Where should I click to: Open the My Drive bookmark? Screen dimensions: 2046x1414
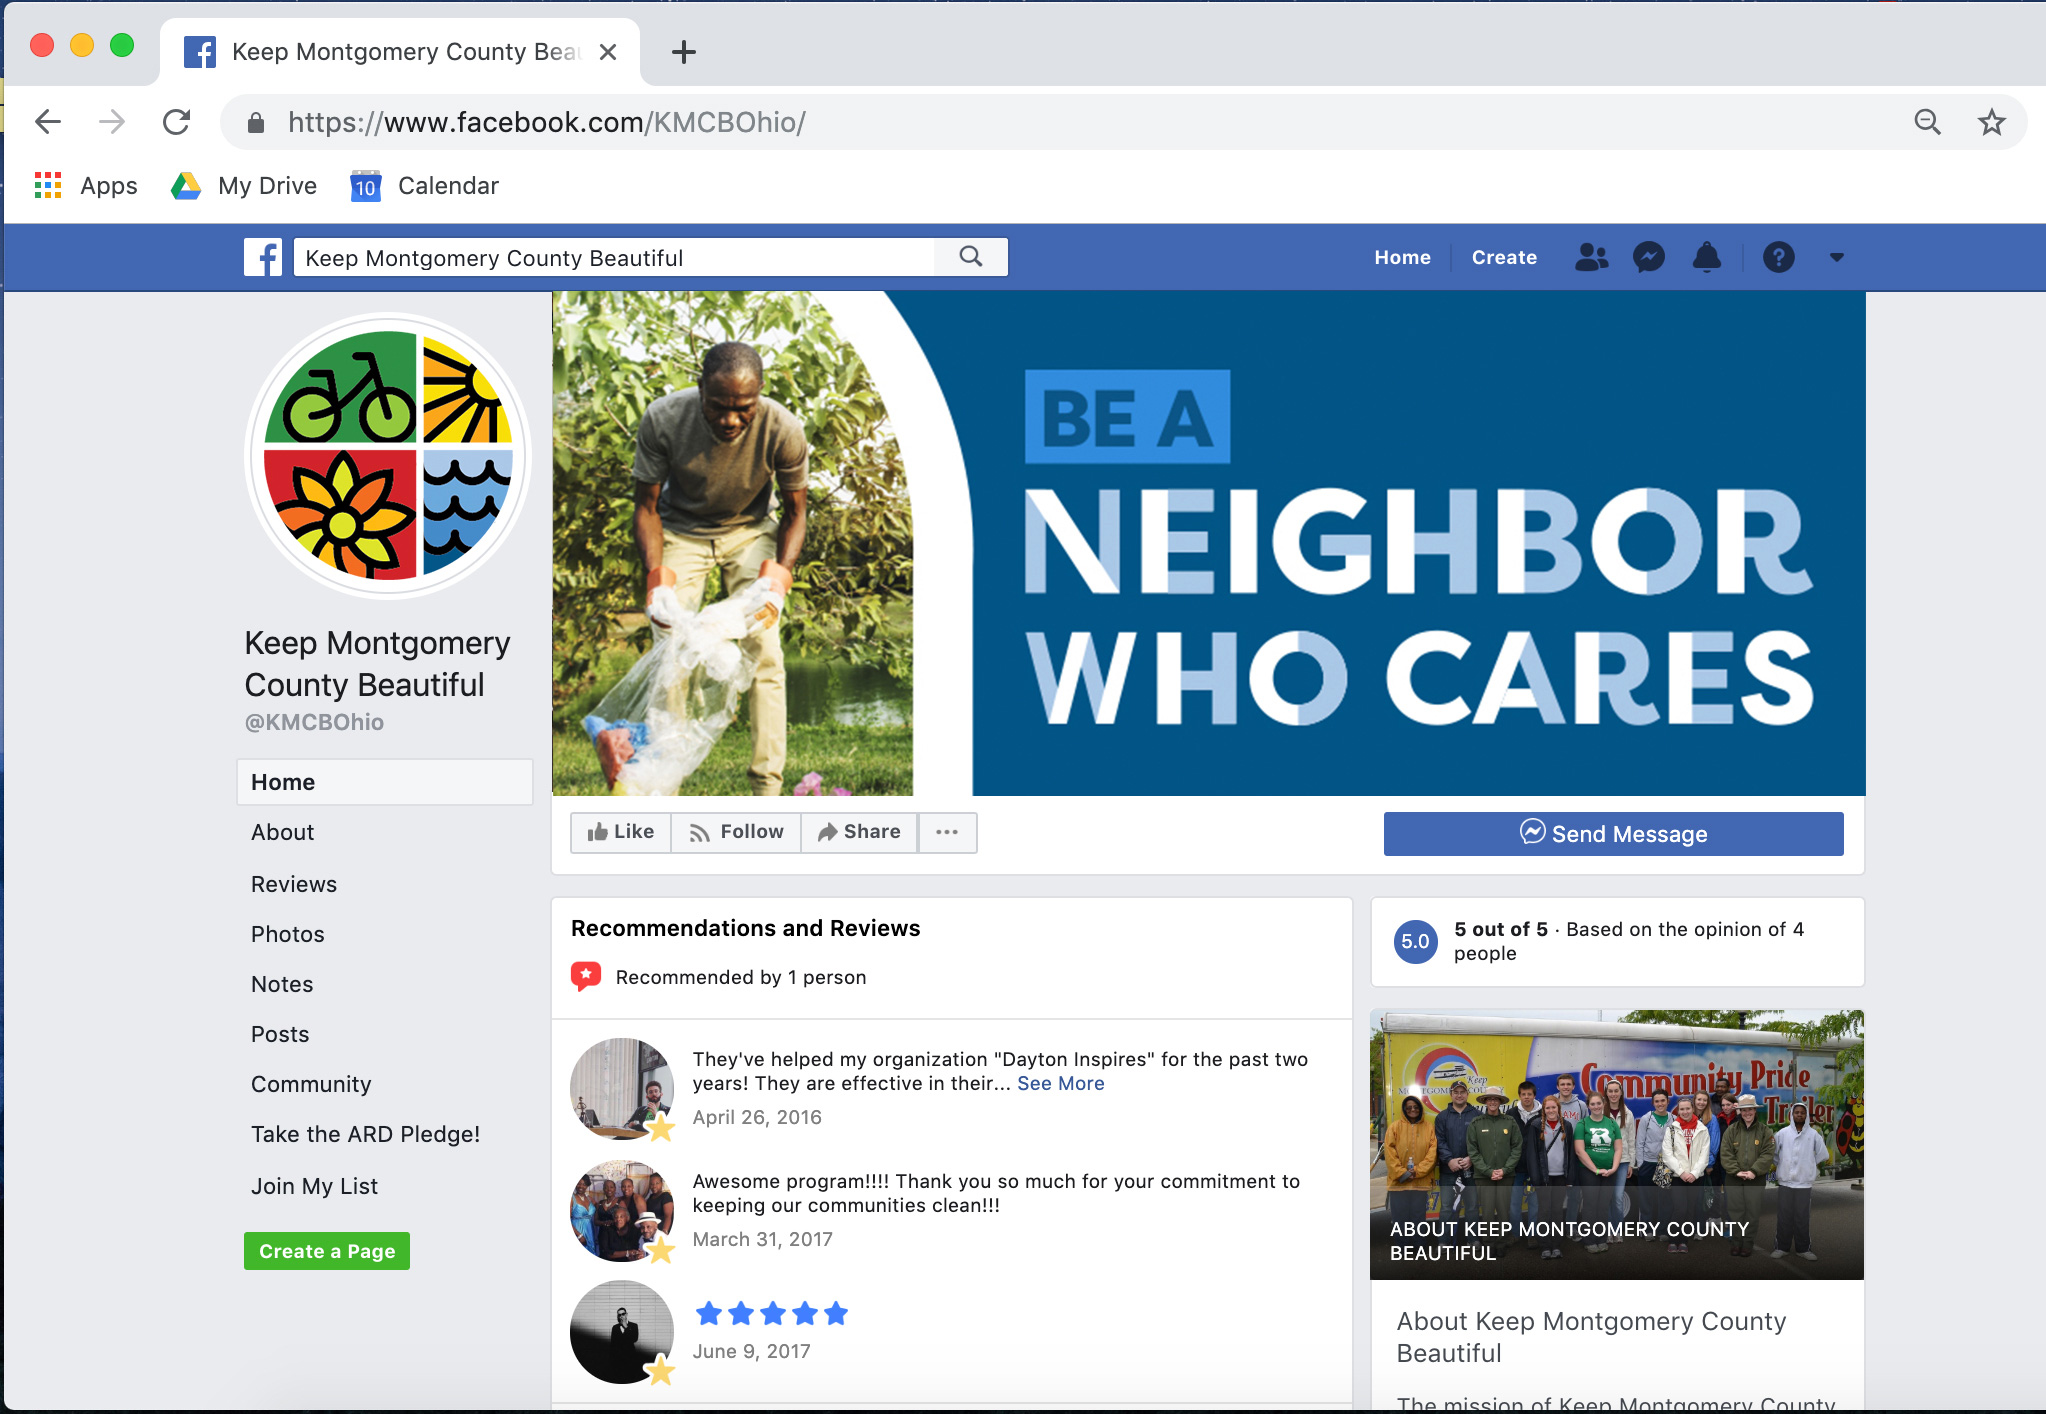[x=244, y=186]
